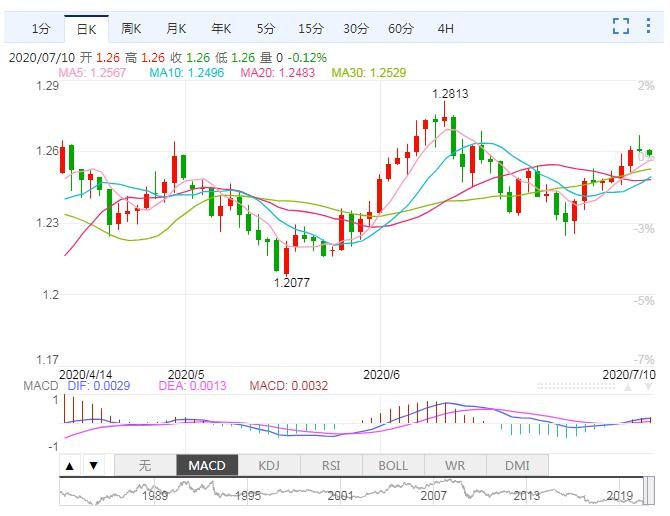Select the 周K weekly chart tab

tap(131, 29)
